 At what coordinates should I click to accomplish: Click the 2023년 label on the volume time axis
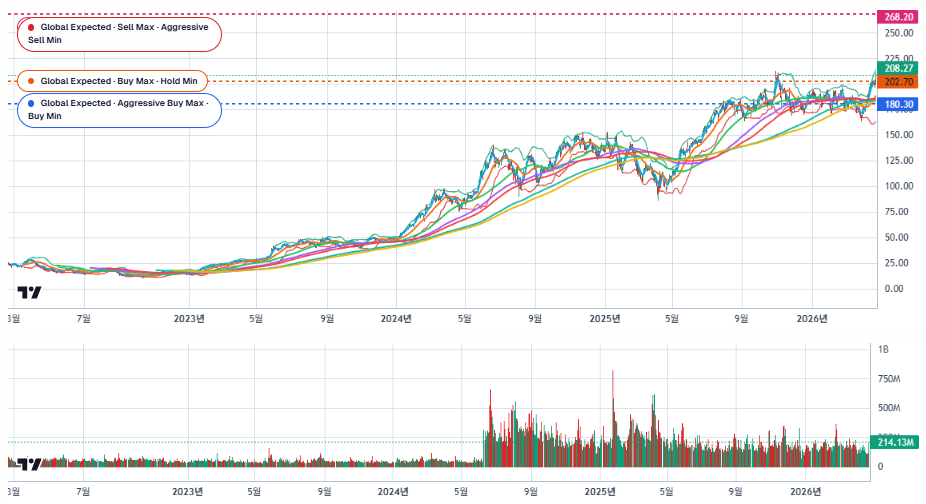[x=188, y=491]
